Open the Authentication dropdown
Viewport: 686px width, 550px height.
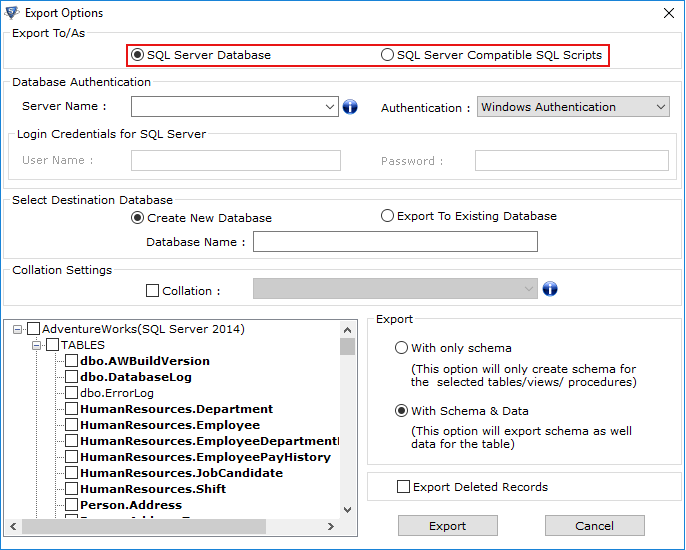point(573,107)
